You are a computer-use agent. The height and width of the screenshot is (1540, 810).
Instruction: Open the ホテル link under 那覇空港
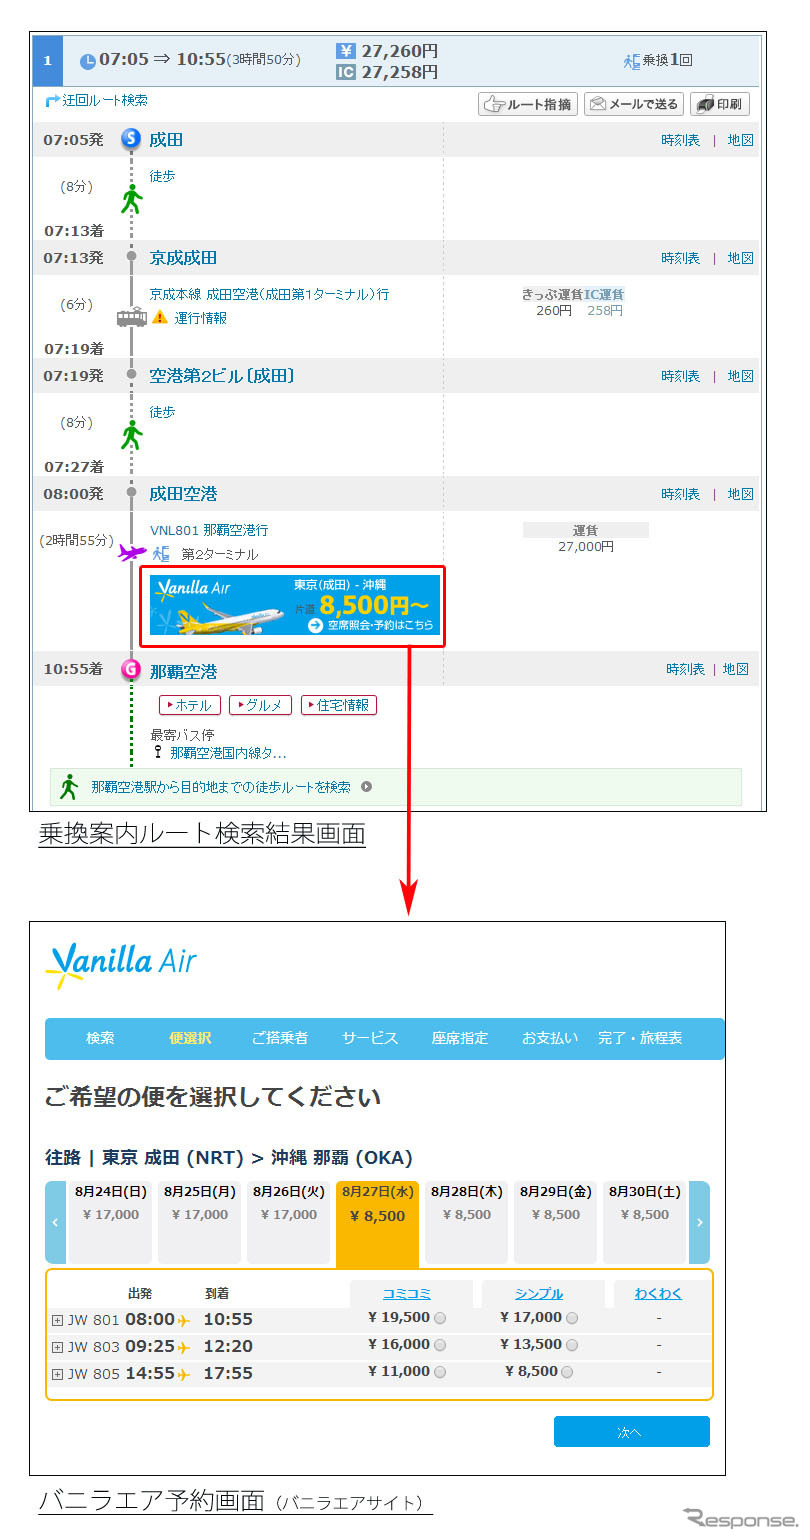[189, 705]
